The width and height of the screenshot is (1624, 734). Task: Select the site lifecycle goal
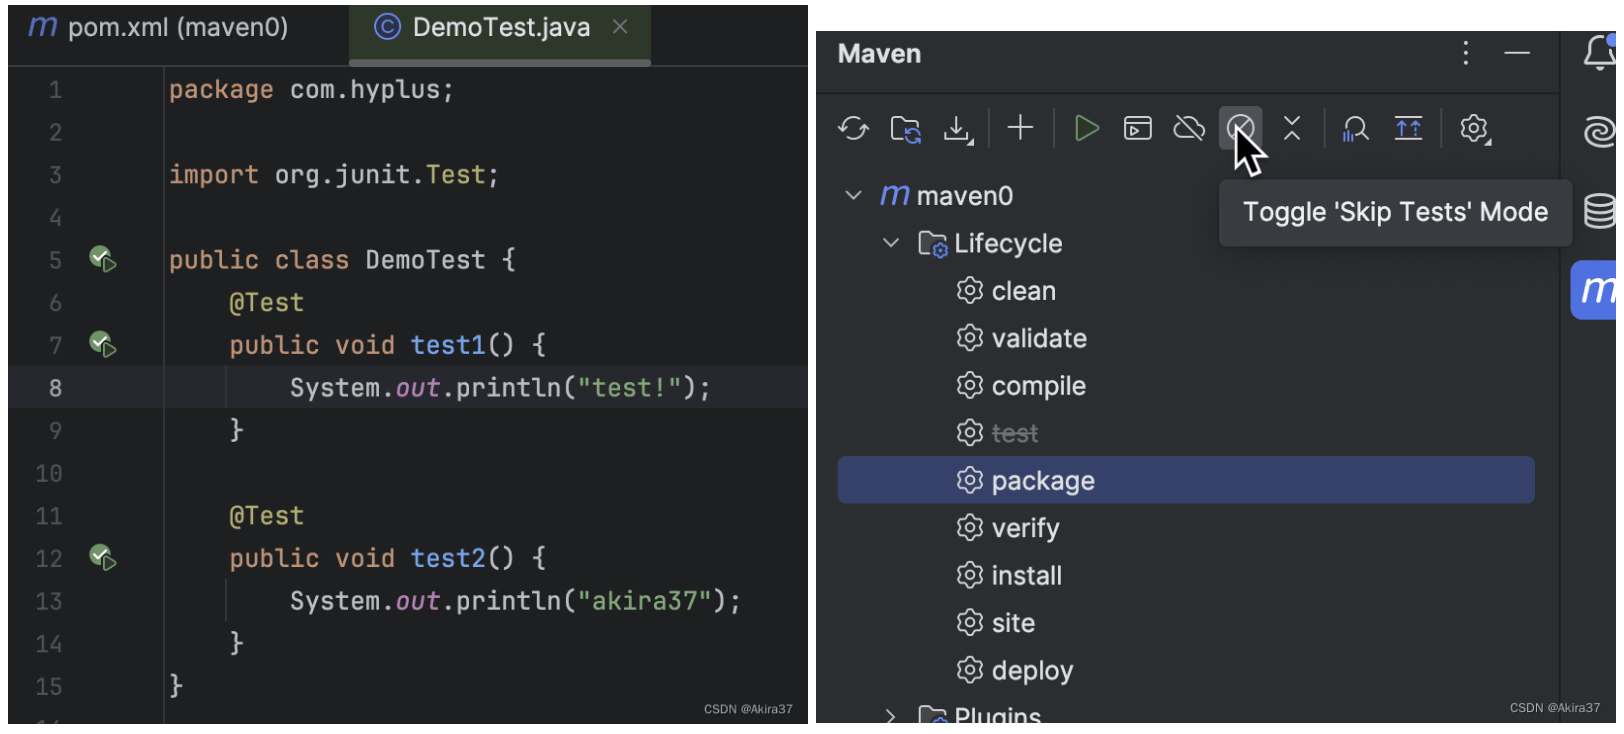[x=1013, y=623]
